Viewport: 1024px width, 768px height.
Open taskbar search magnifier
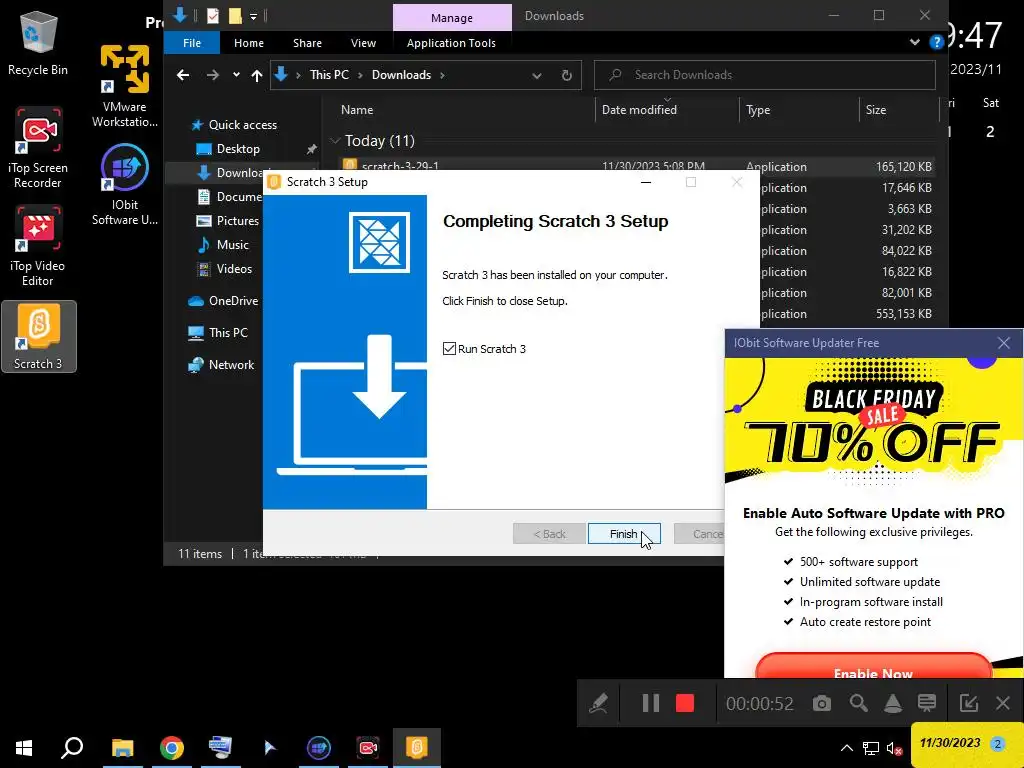(72, 747)
